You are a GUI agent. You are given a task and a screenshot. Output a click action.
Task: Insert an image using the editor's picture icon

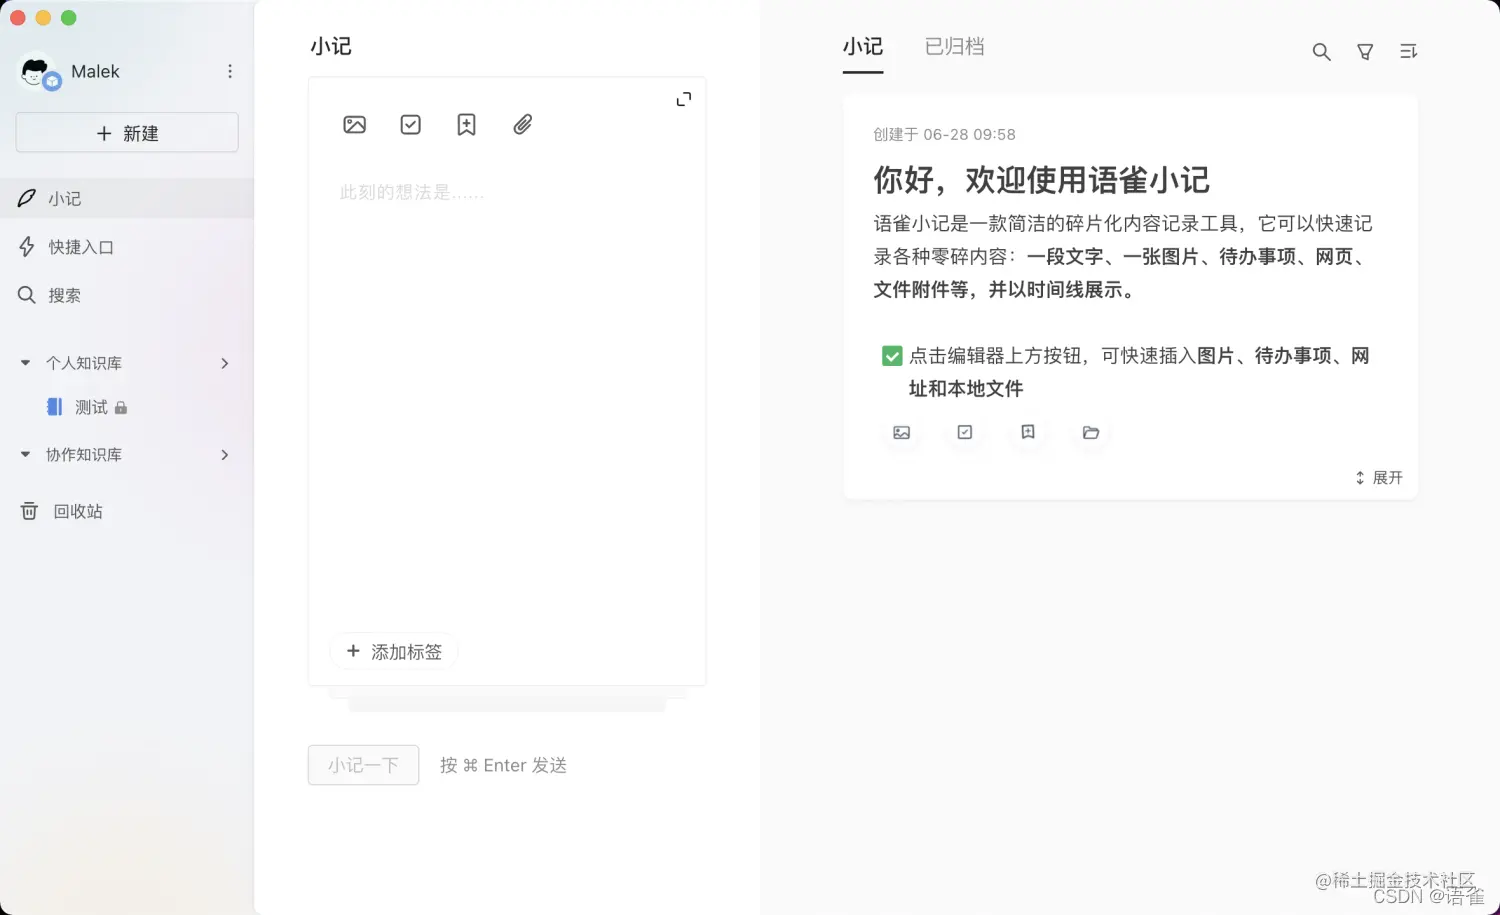[354, 125]
